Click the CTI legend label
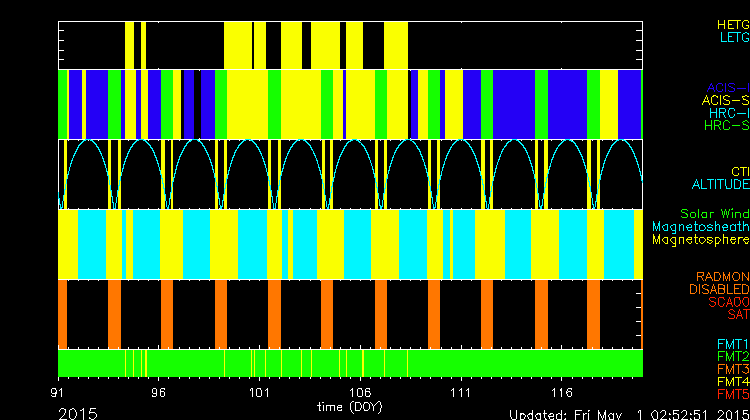 739,172
